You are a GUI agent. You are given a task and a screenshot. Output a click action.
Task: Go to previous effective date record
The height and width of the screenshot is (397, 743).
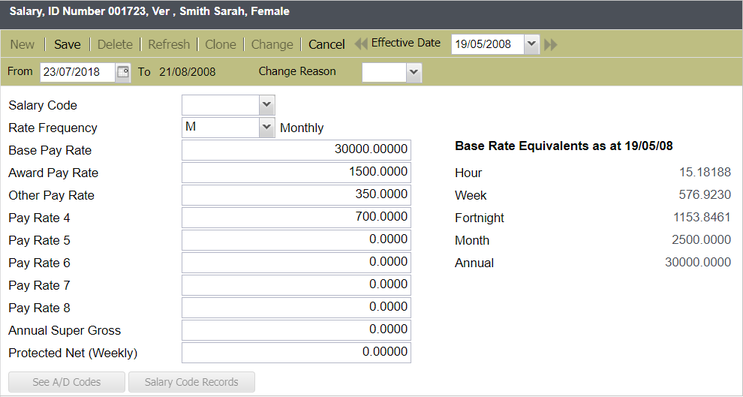point(361,45)
